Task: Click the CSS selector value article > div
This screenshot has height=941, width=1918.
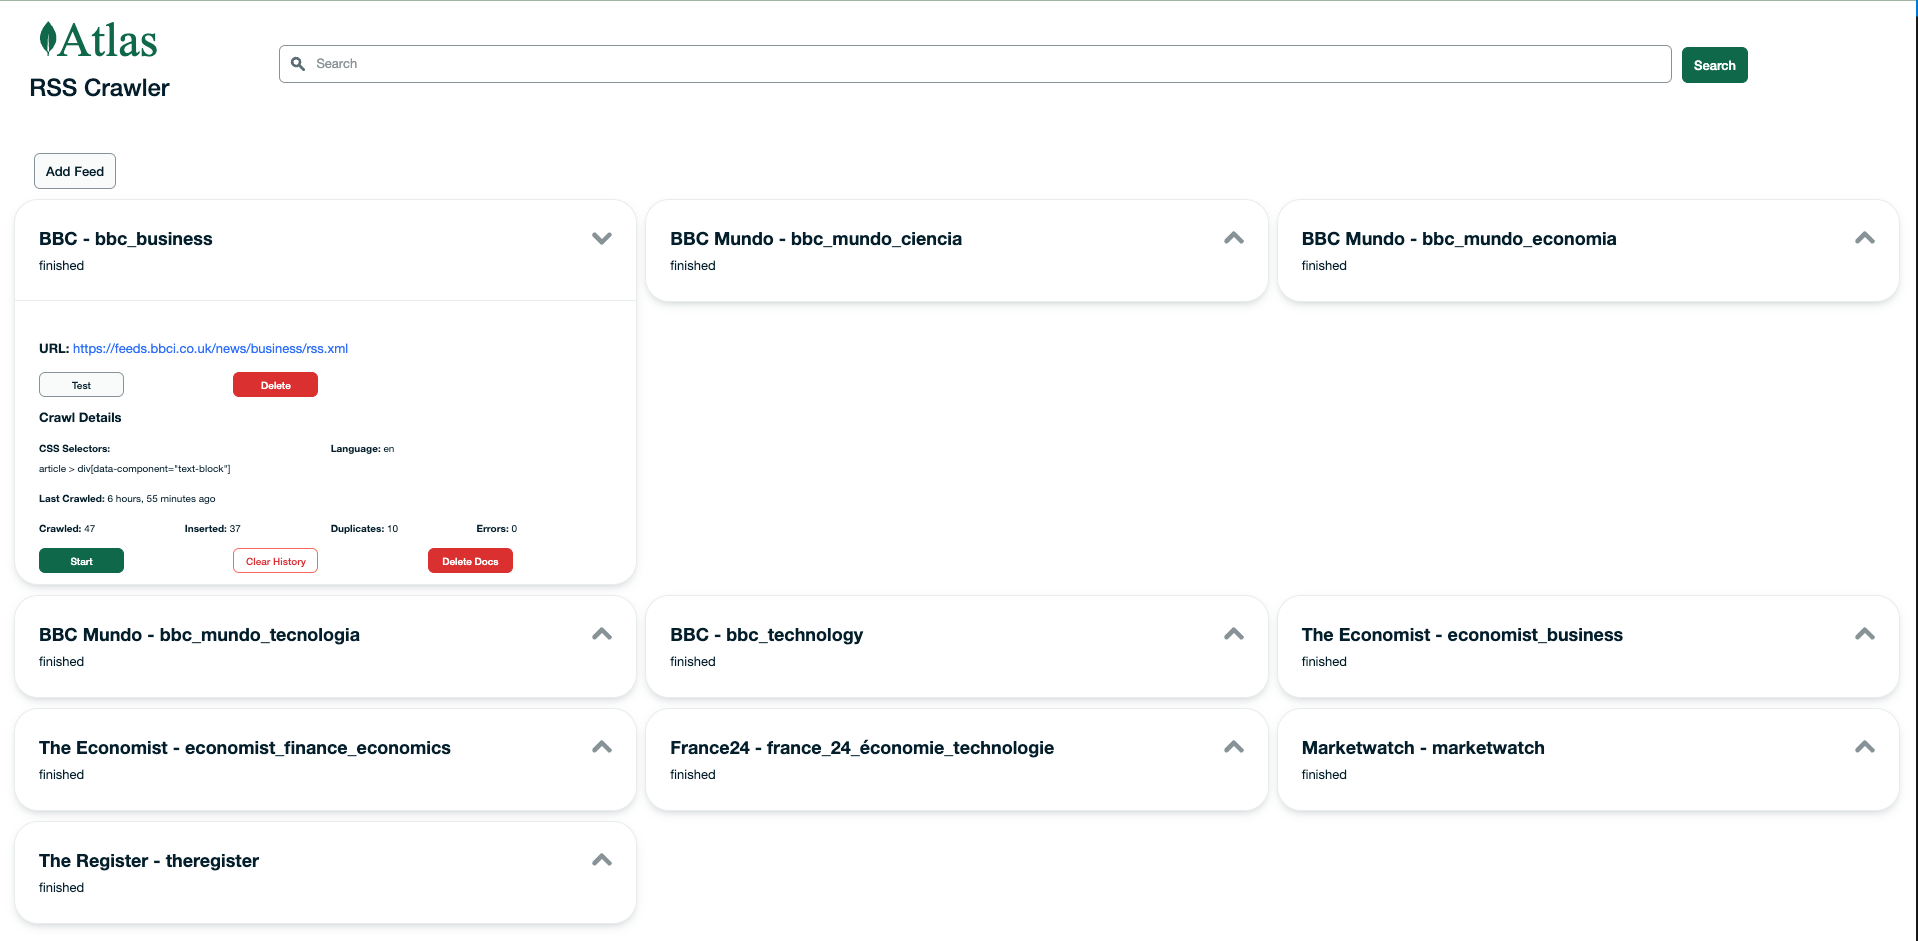Action: tap(135, 469)
